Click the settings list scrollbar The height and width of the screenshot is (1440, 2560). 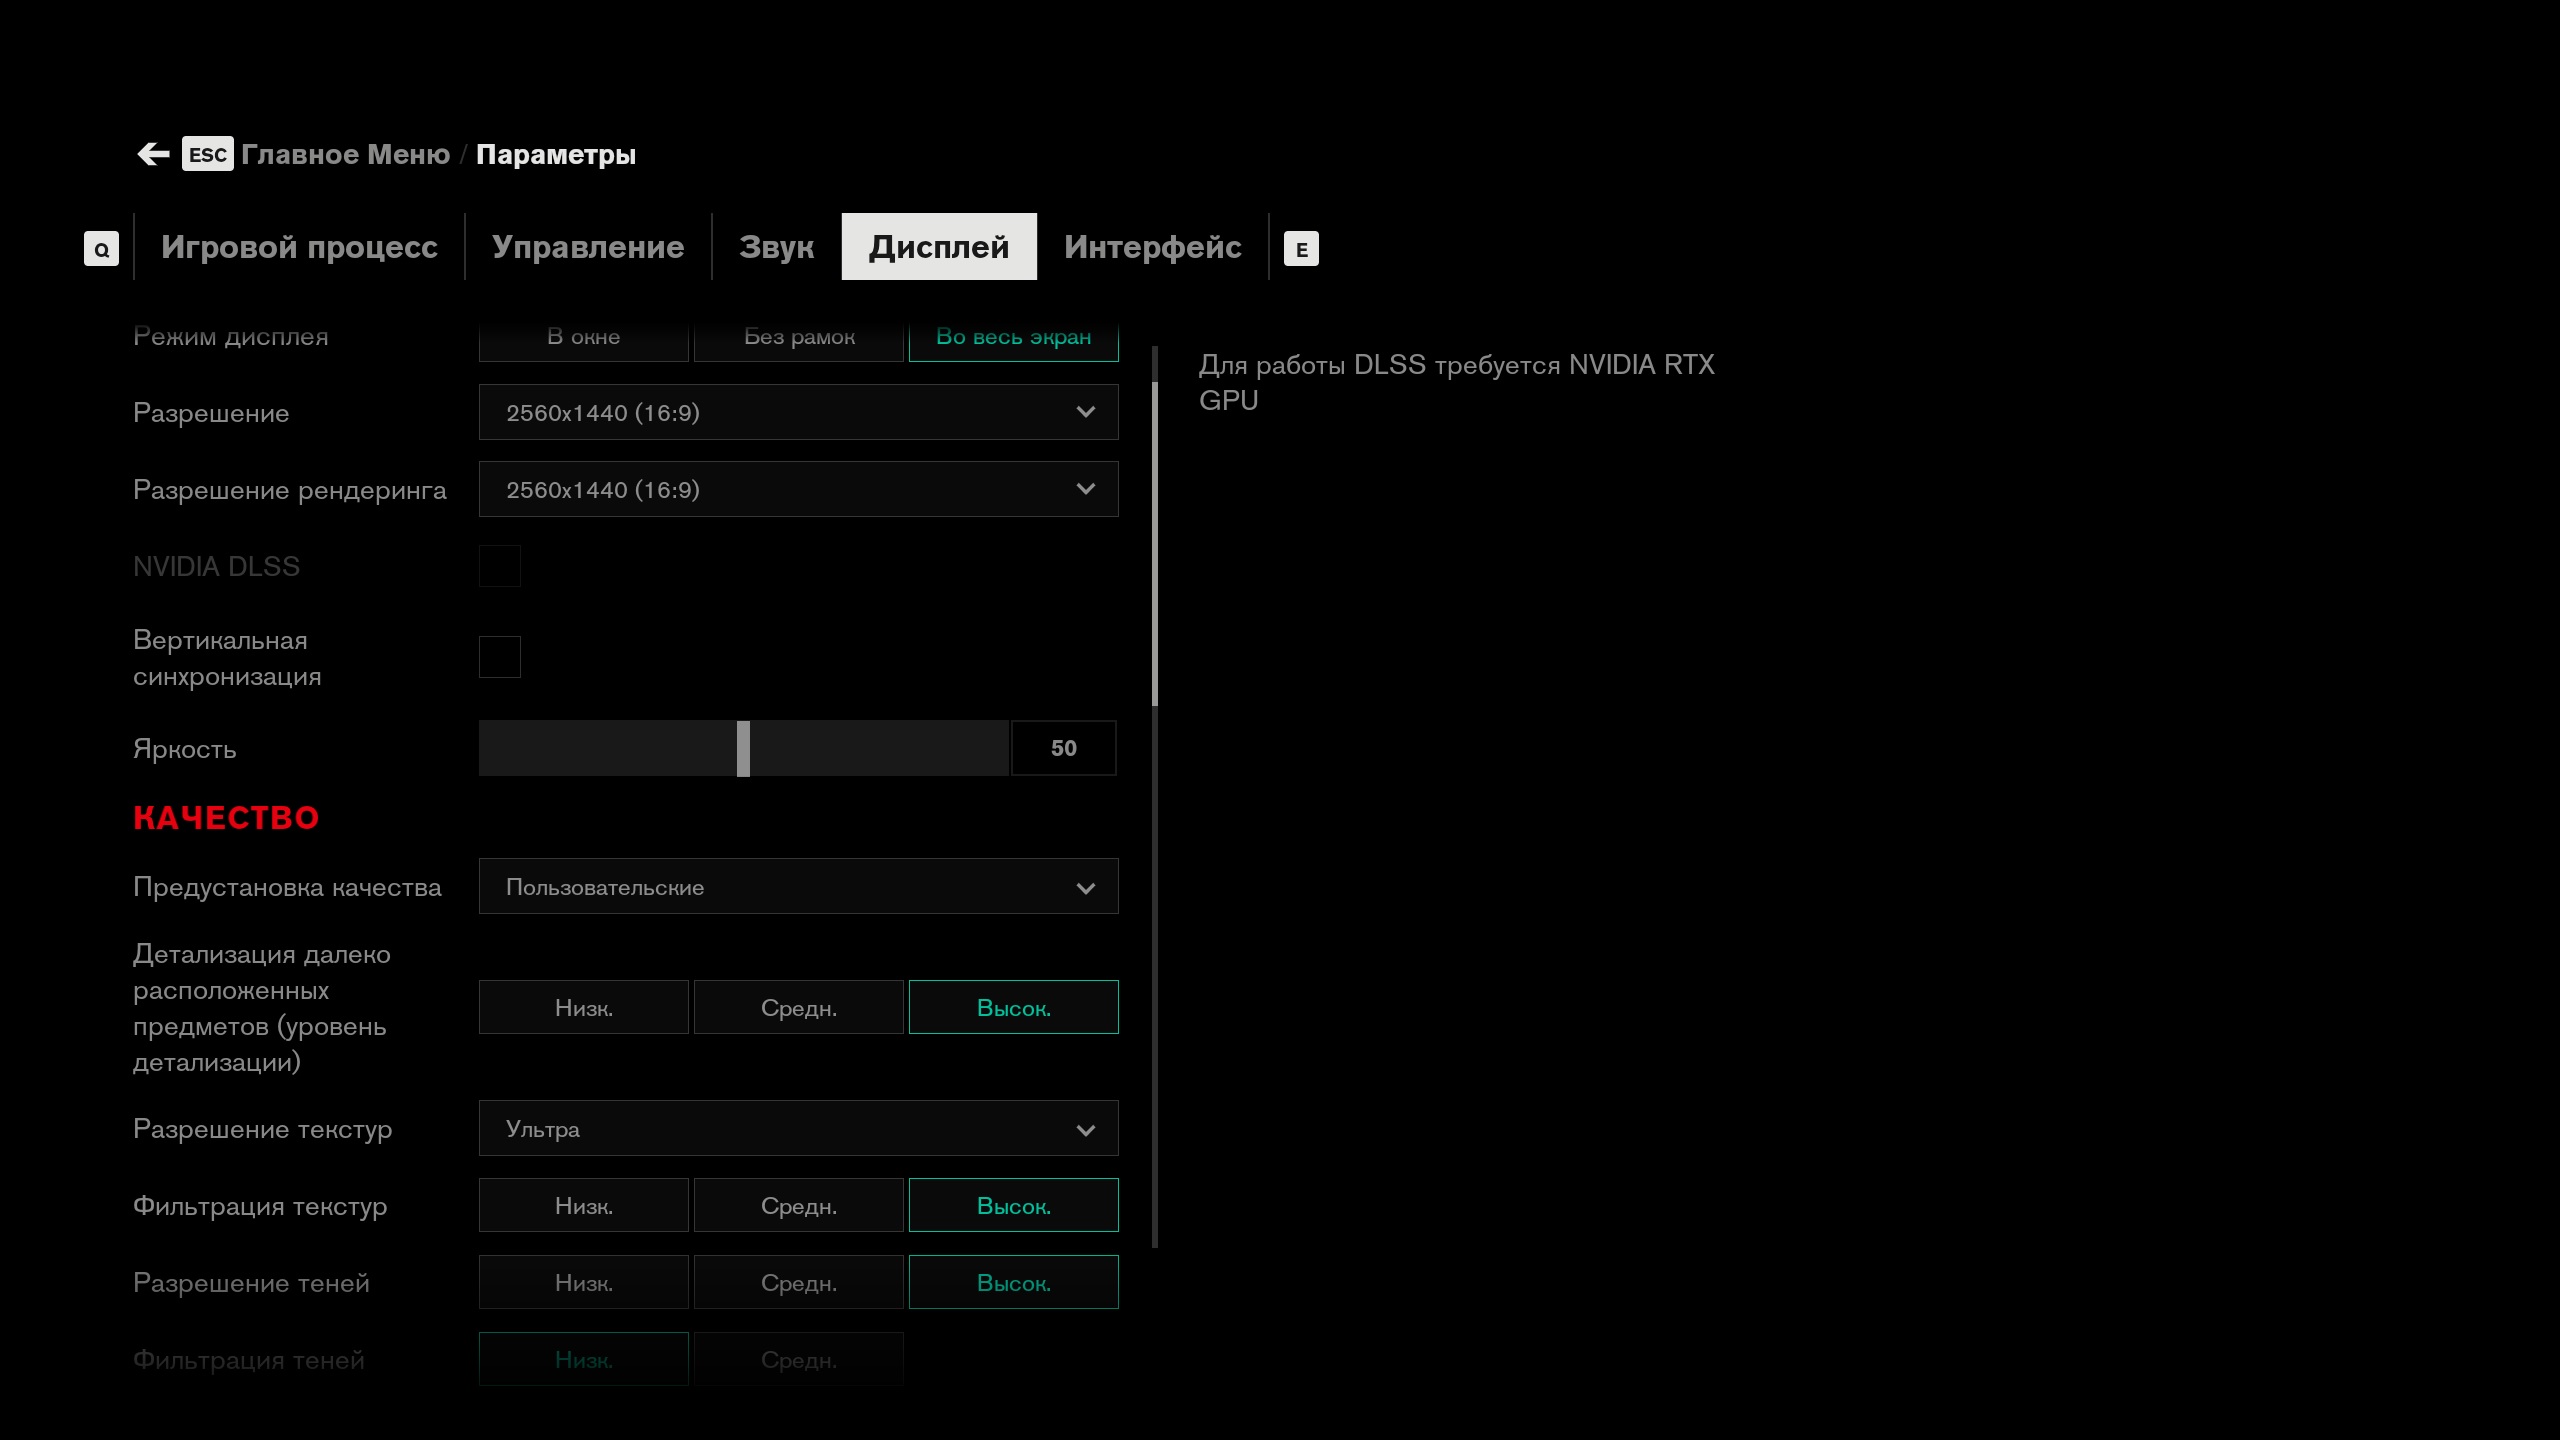click(1155, 545)
